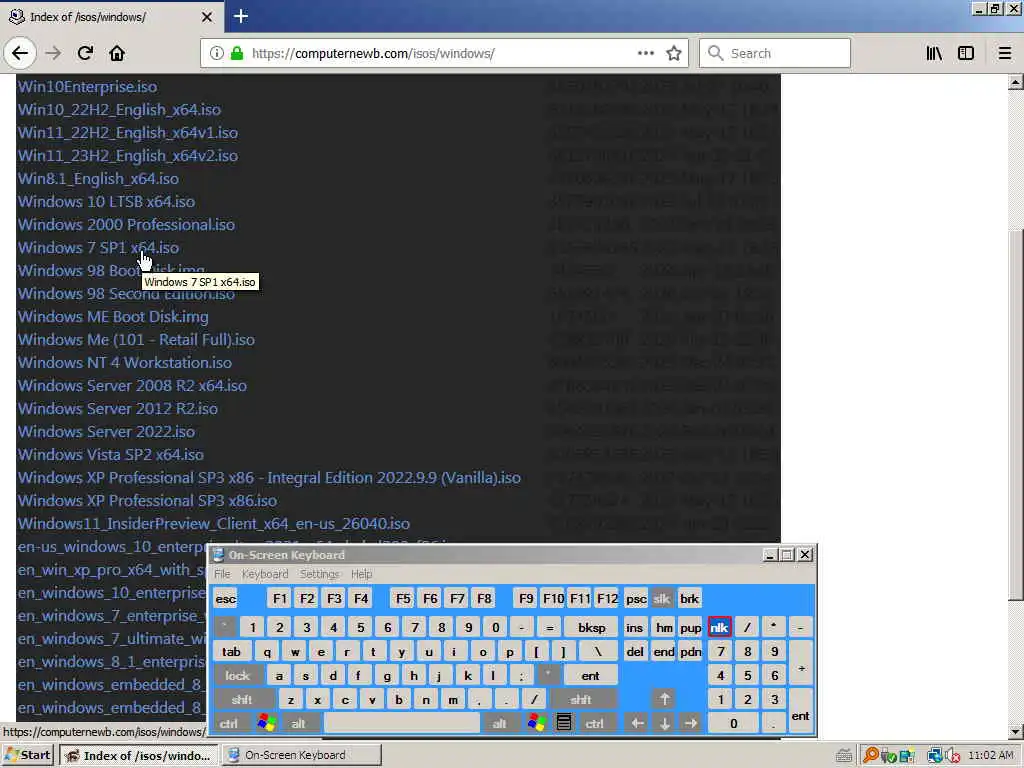Toggle the right alt key
The image size is (1024, 768).
click(x=500, y=723)
